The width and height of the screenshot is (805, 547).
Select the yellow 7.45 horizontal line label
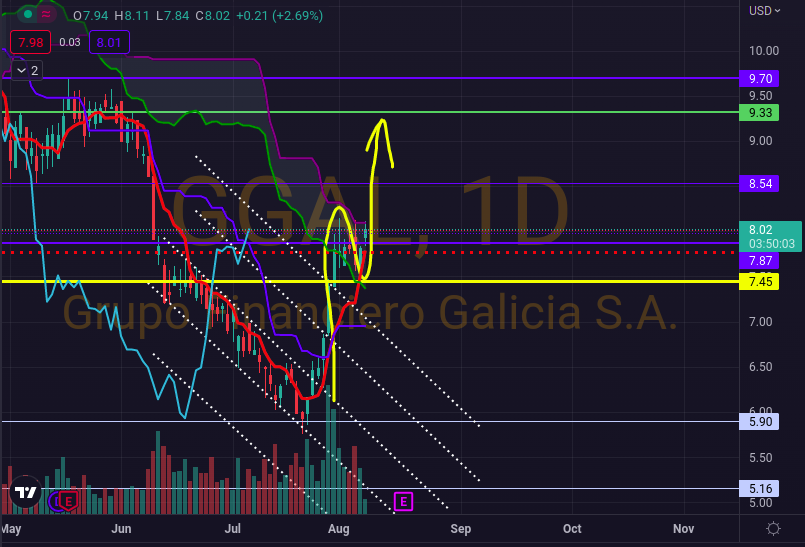[759, 282]
